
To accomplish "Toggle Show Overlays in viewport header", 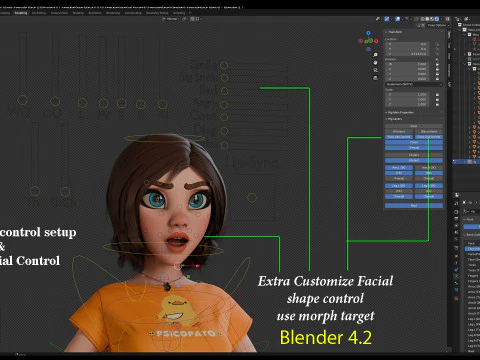I will [398, 19].
